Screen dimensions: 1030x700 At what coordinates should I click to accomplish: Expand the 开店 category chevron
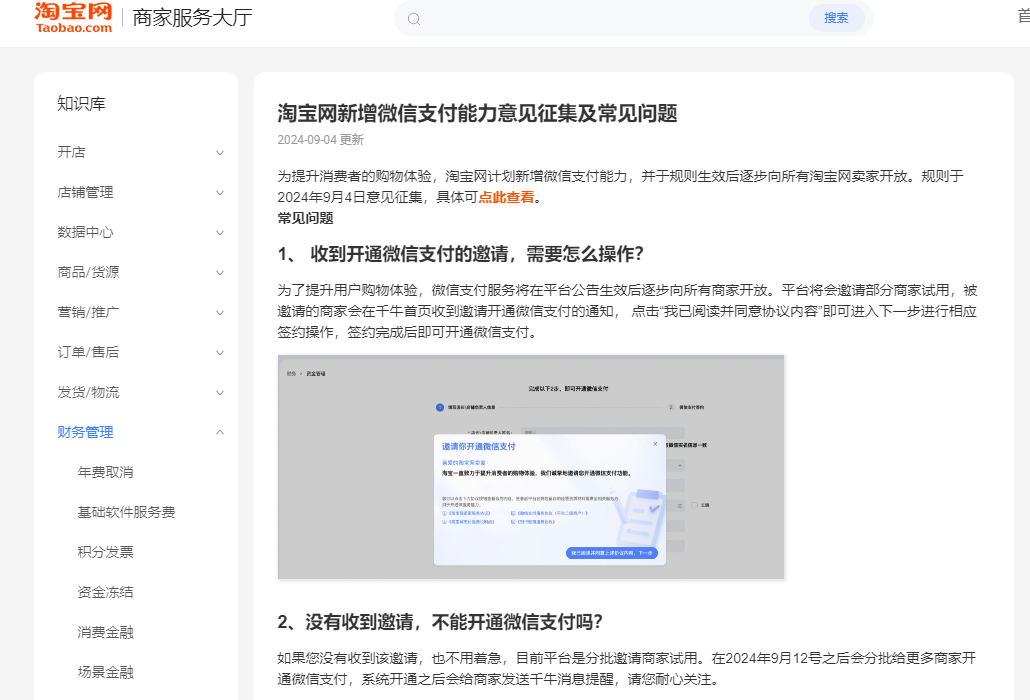220,152
